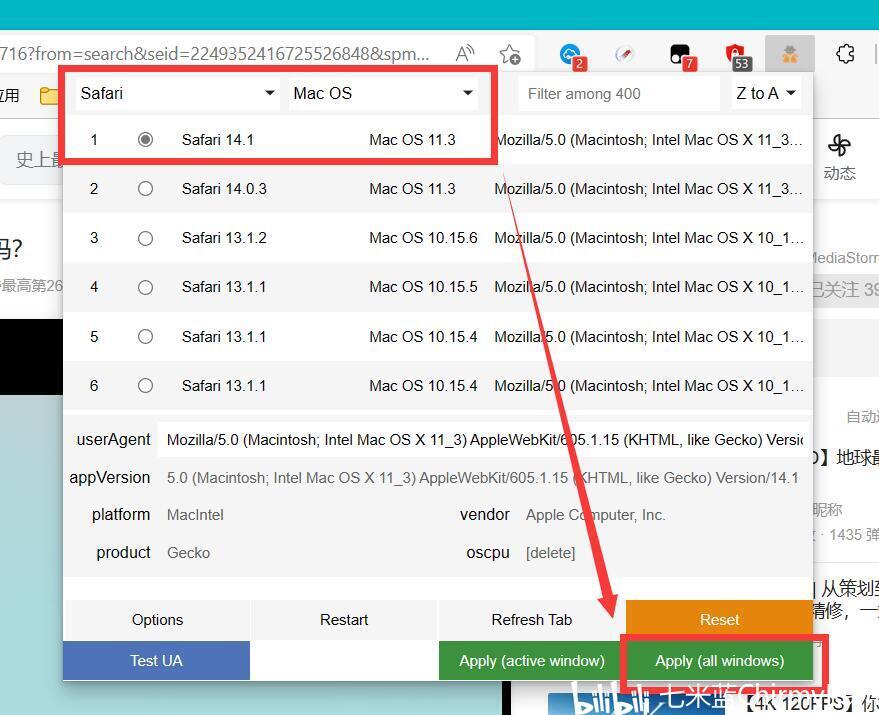
Task: Select Safari 14.0.3 radio button in row 2
Action: [x=145, y=188]
